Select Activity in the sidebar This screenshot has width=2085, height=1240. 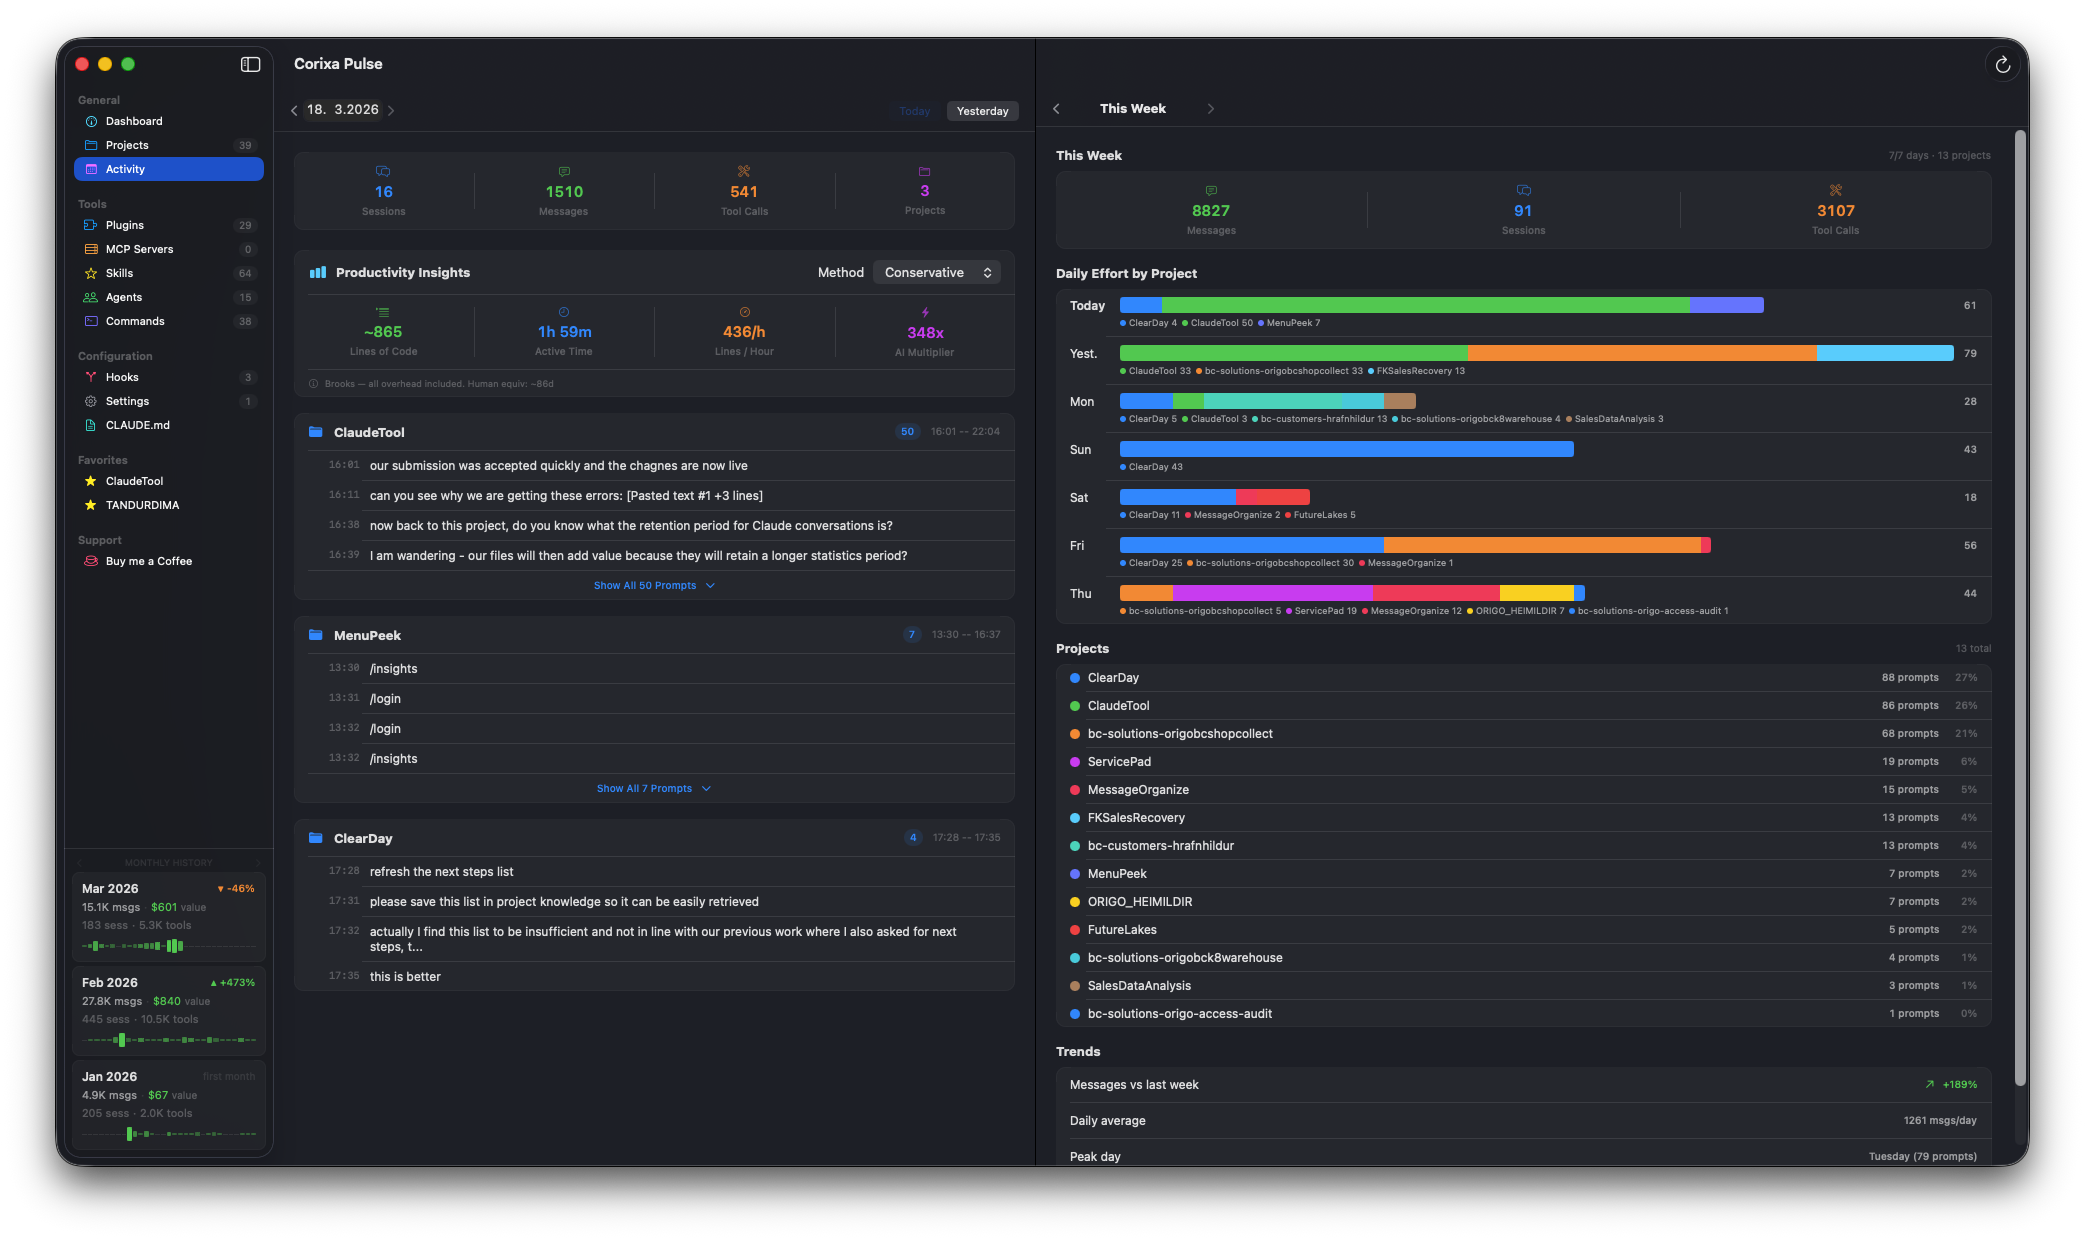click(x=124, y=169)
